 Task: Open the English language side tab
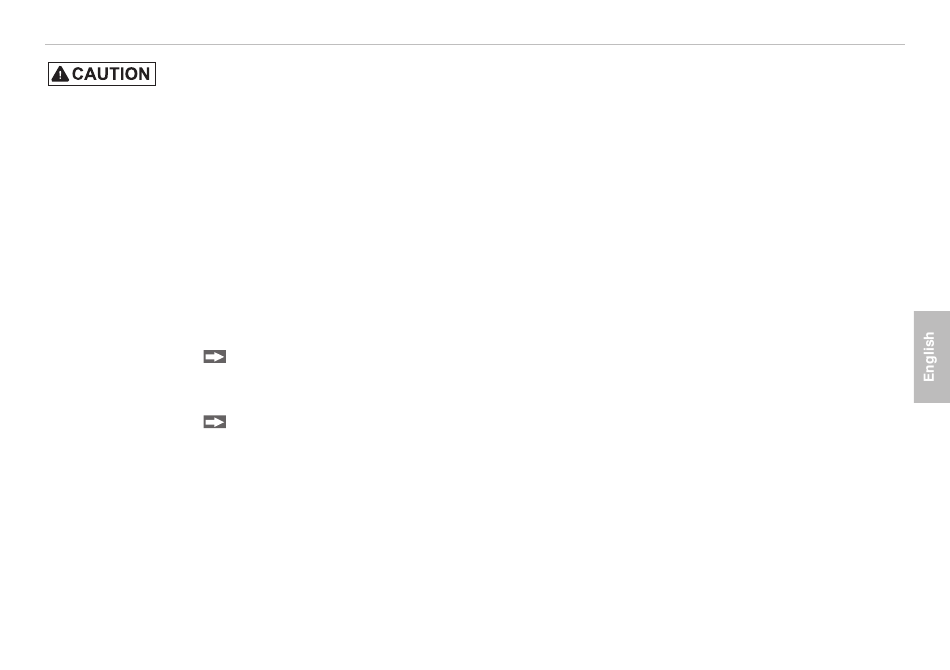point(931,357)
